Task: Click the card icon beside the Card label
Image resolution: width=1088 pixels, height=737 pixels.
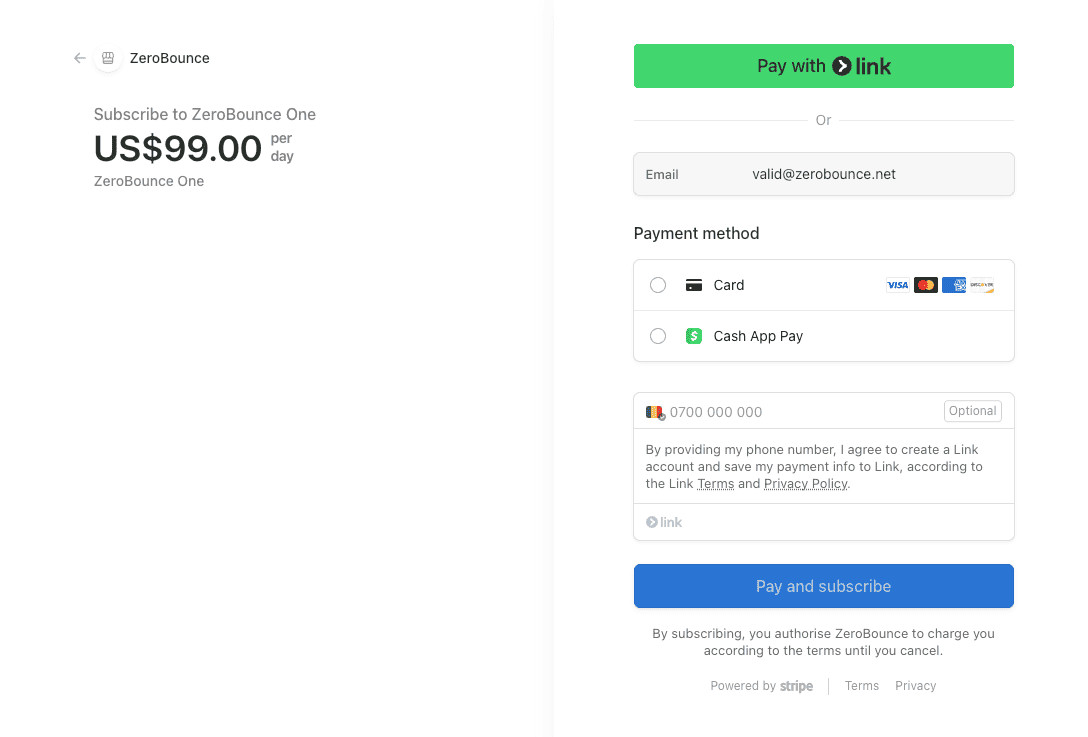Action: pyautogui.click(x=693, y=285)
